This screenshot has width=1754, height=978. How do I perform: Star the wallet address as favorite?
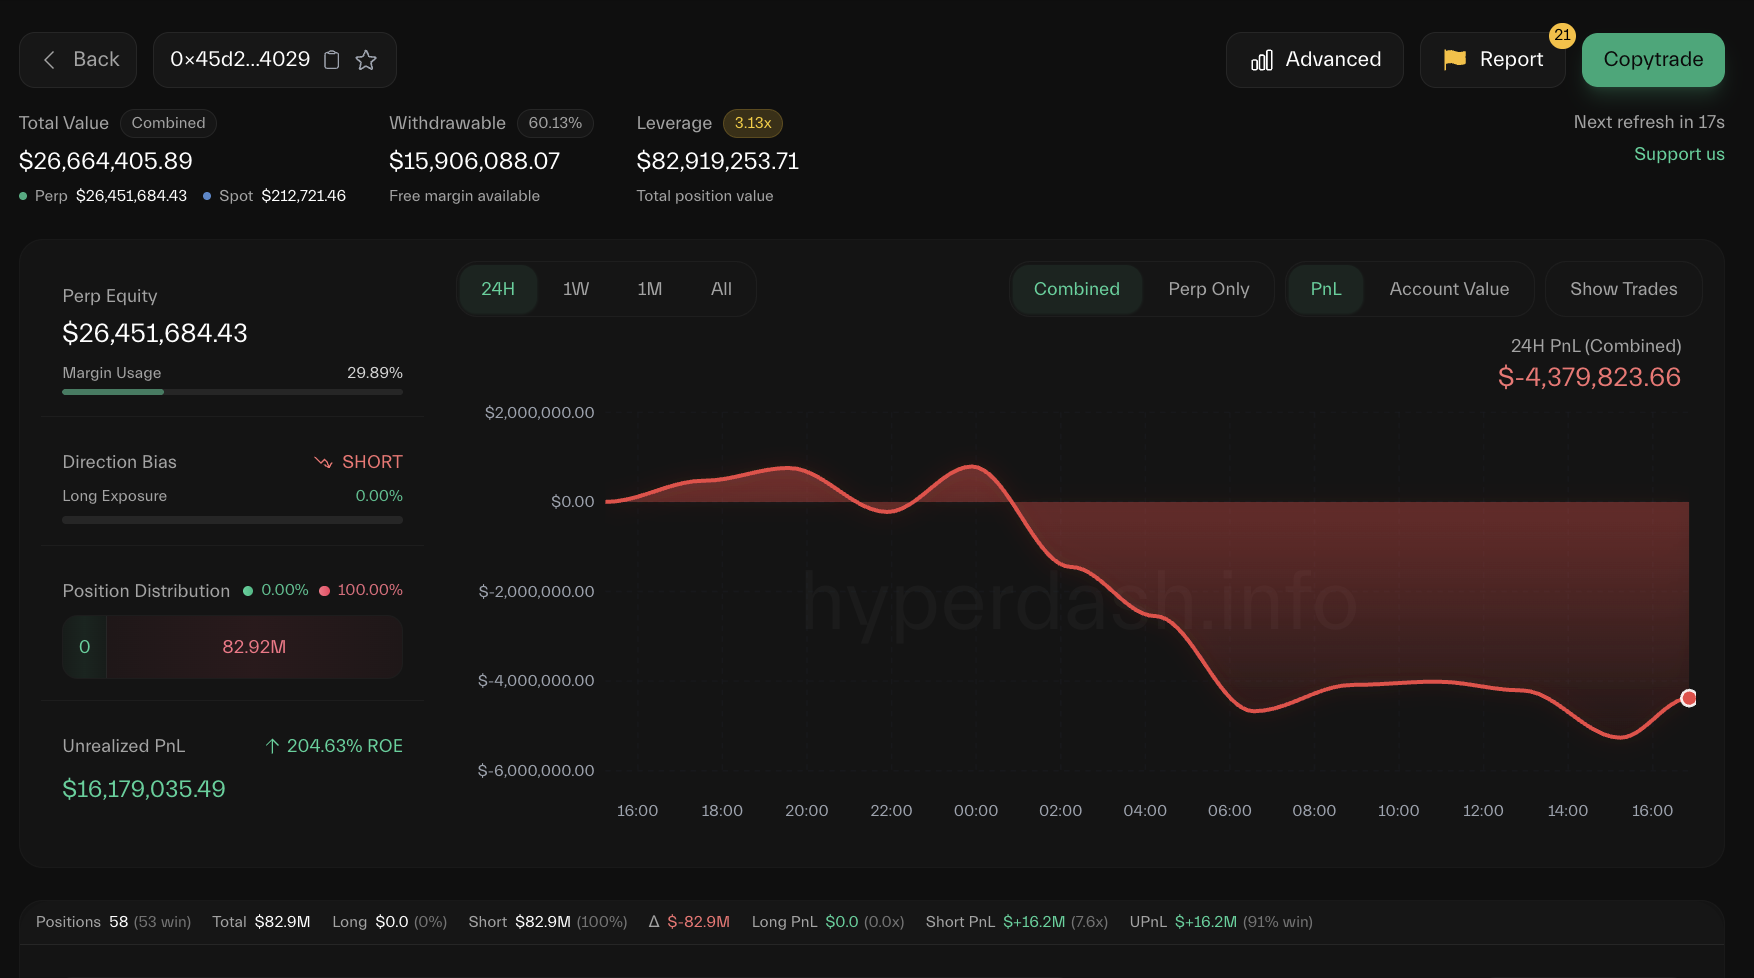click(x=366, y=60)
